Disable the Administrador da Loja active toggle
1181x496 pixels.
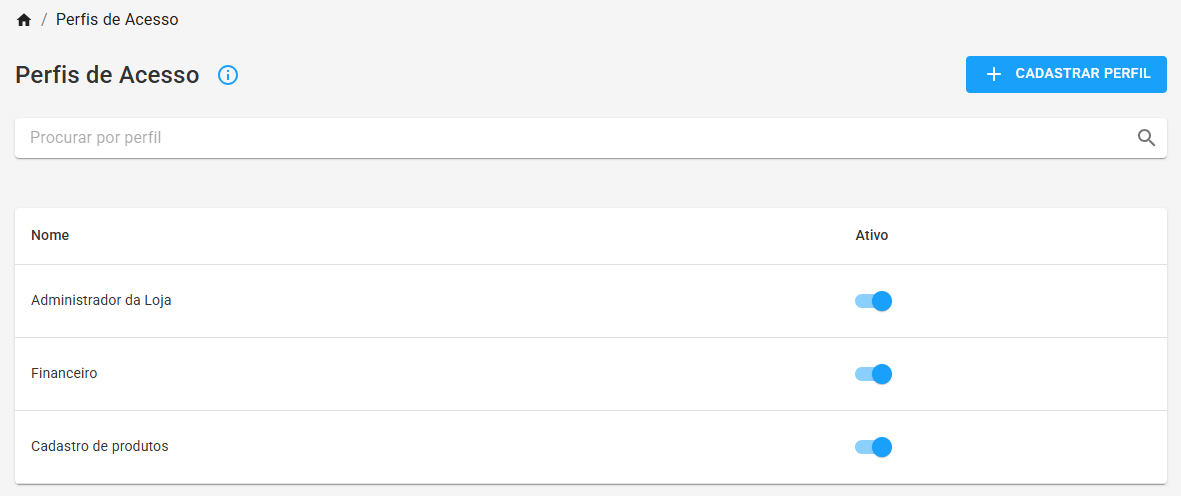(x=873, y=301)
